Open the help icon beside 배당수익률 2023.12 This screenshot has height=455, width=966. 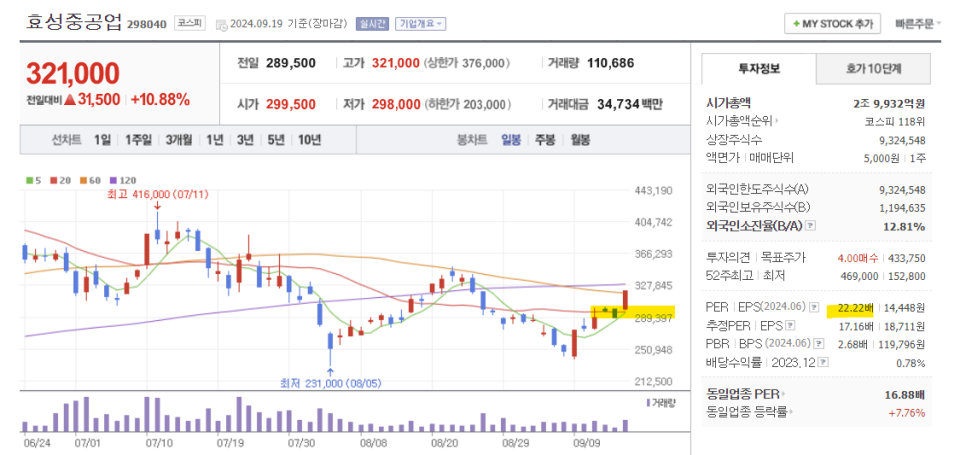(824, 362)
